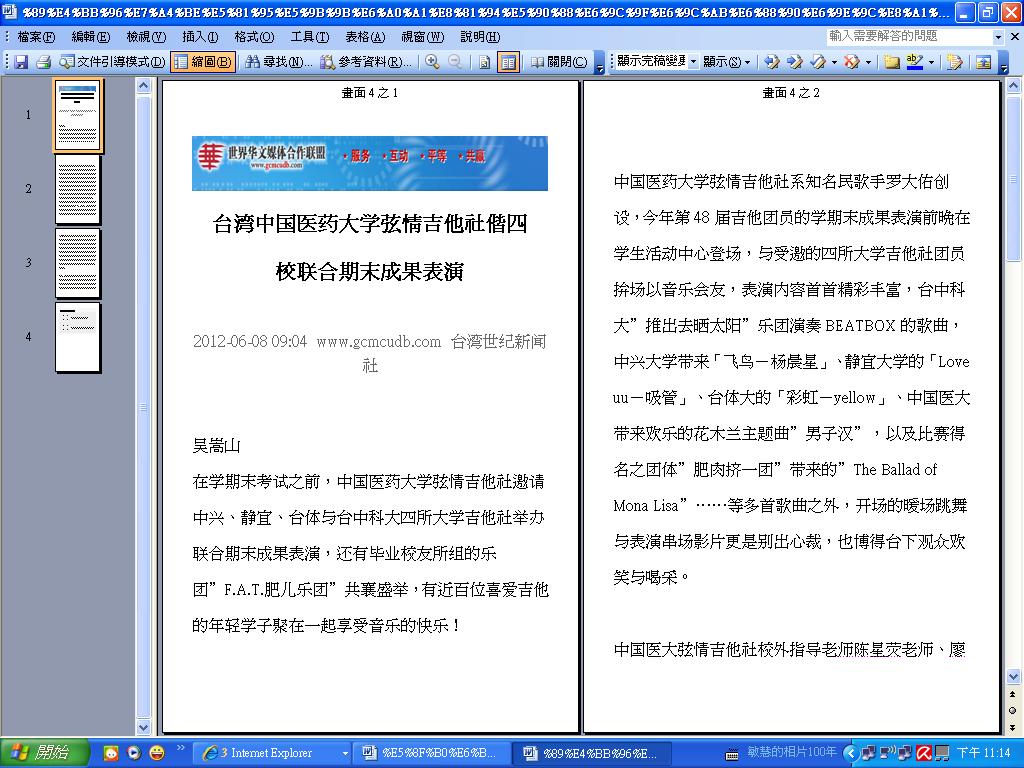1024x768 pixels.
Task: Open the 格式(O) menu
Action: pos(254,37)
